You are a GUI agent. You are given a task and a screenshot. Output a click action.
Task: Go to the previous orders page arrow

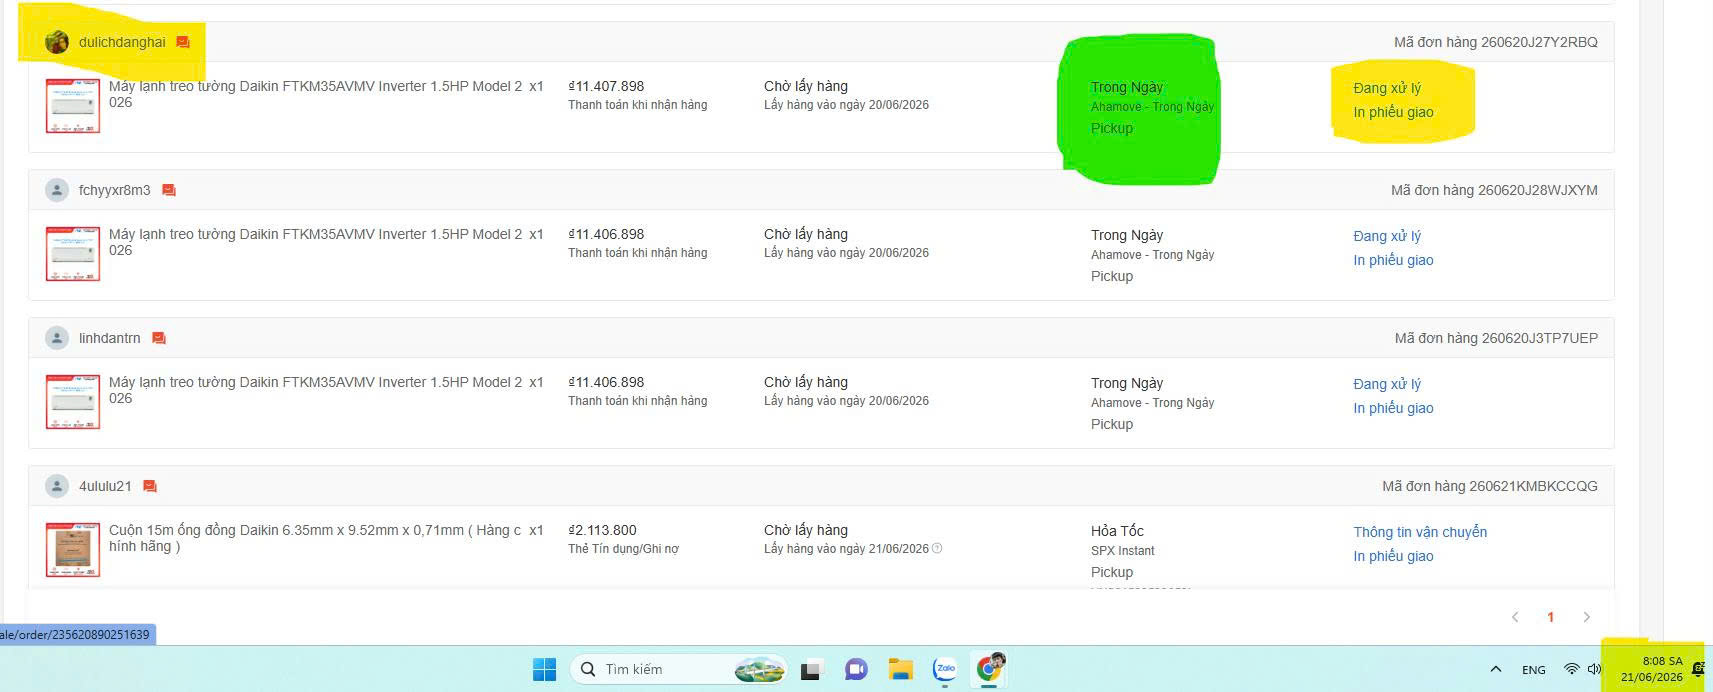(1515, 617)
